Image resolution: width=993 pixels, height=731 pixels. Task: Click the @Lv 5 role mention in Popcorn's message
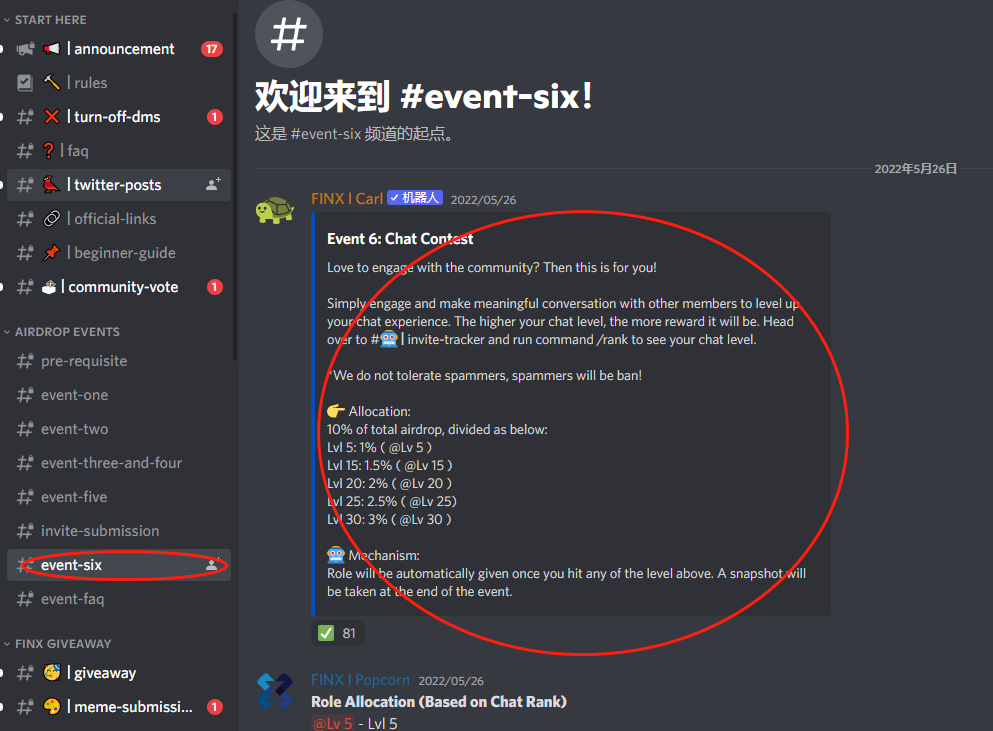click(x=333, y=723)
